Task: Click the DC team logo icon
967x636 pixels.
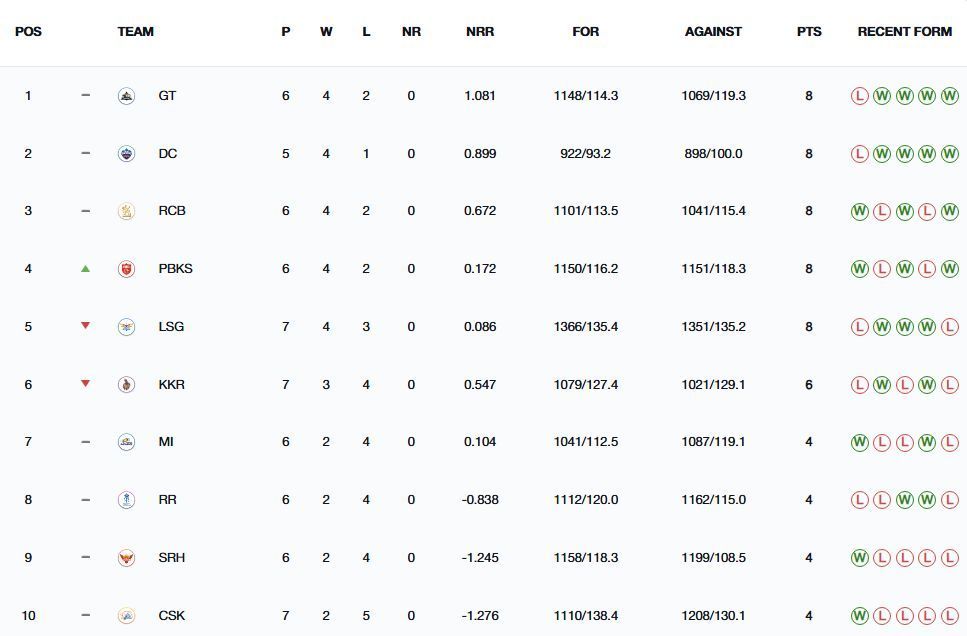Action: [126, 154]
